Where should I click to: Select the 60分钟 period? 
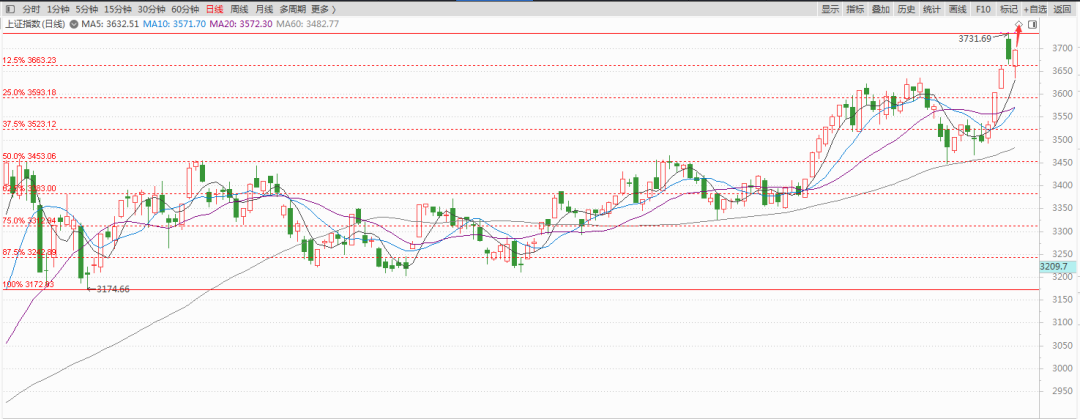[185, 9]
